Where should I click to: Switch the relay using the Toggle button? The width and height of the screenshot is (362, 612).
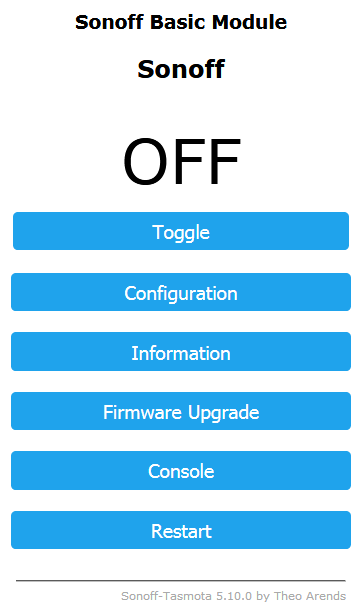pos(181,231)
